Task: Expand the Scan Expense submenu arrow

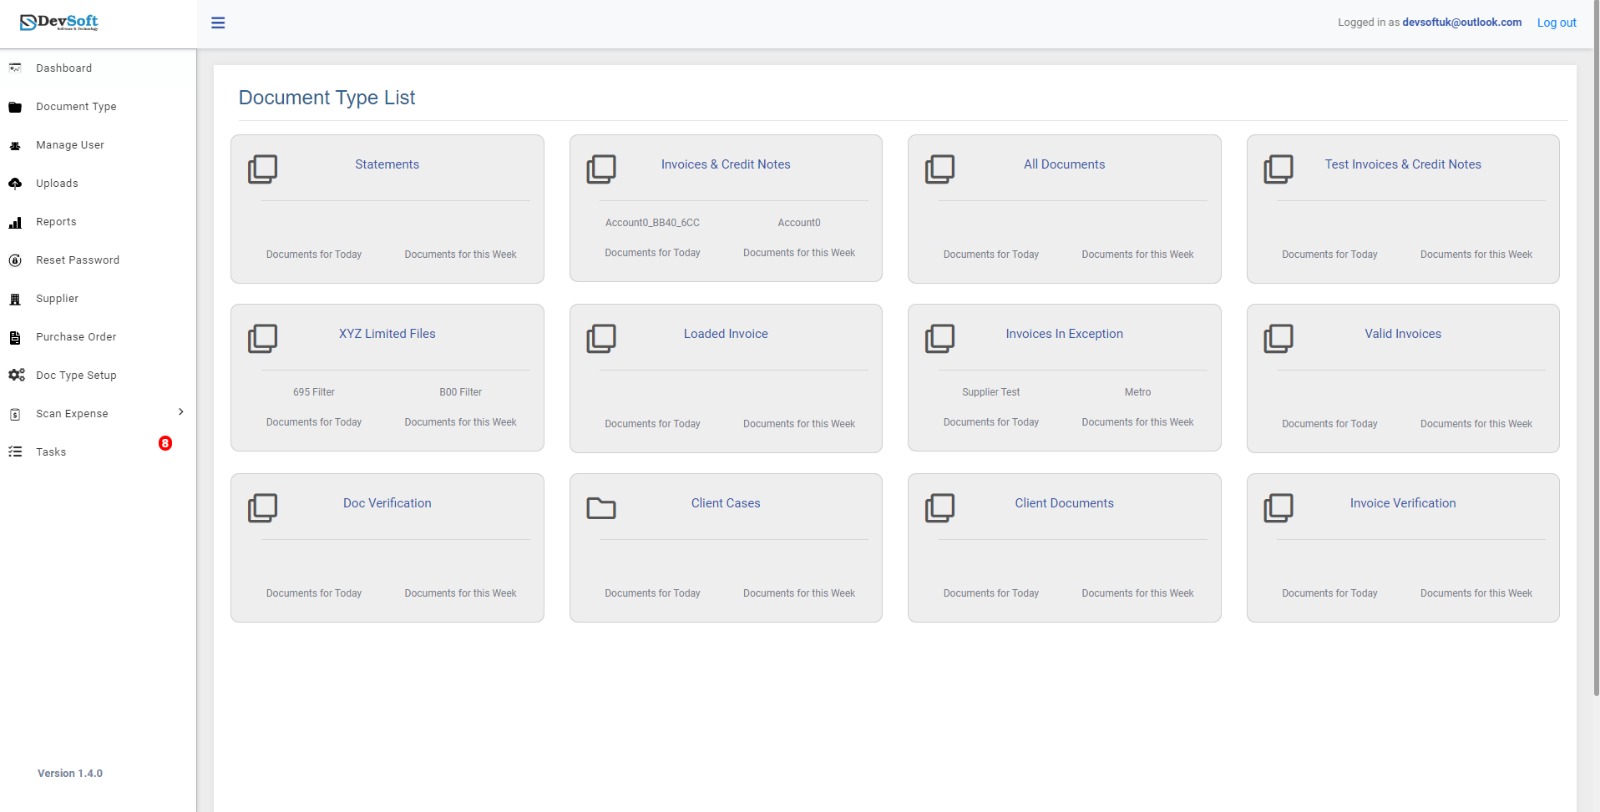Action: (x=181, y=412)
